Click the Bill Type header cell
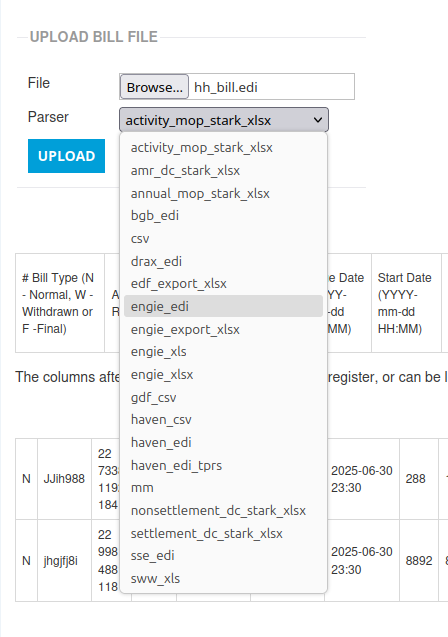The image size is (448, 637). pyautogui.click(x=60, y=303)
